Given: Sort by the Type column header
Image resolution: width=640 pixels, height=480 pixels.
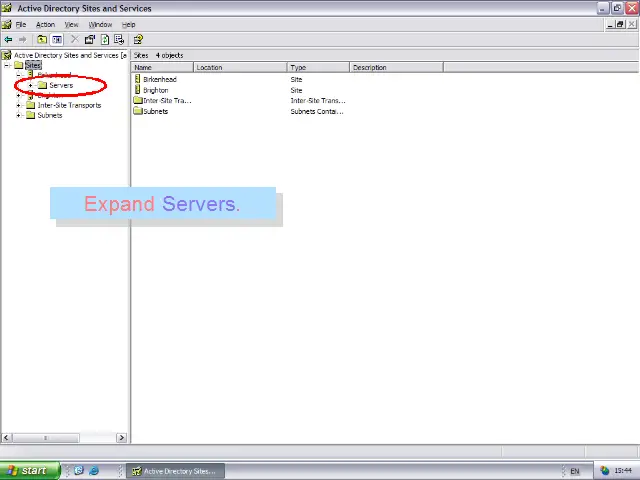Looking at the screenshot, I should coord(318,67).
